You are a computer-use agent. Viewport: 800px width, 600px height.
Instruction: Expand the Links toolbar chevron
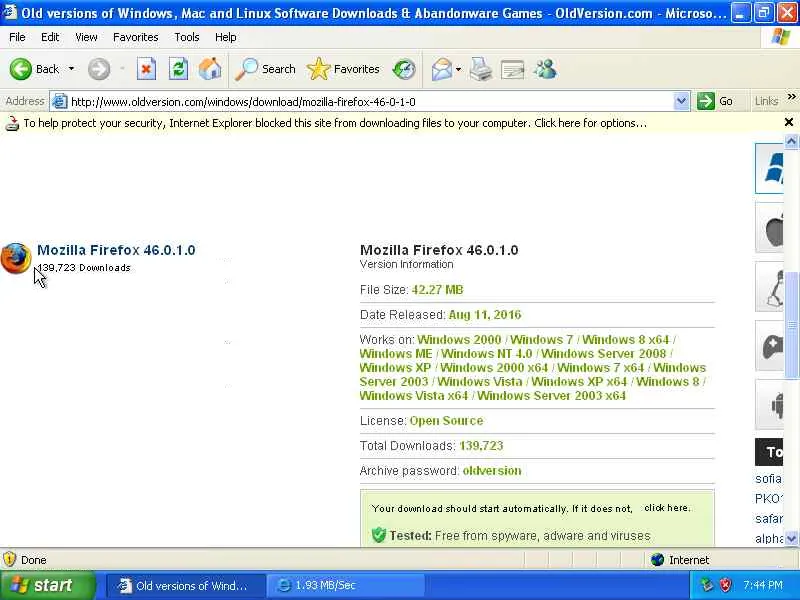[x=791, y=97]
